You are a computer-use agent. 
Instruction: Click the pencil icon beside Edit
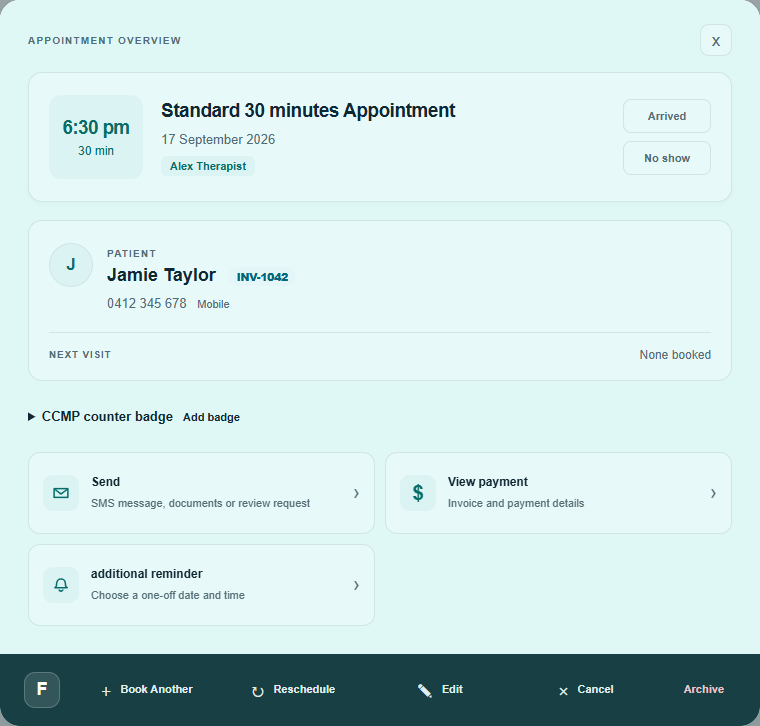coord(425,691)
